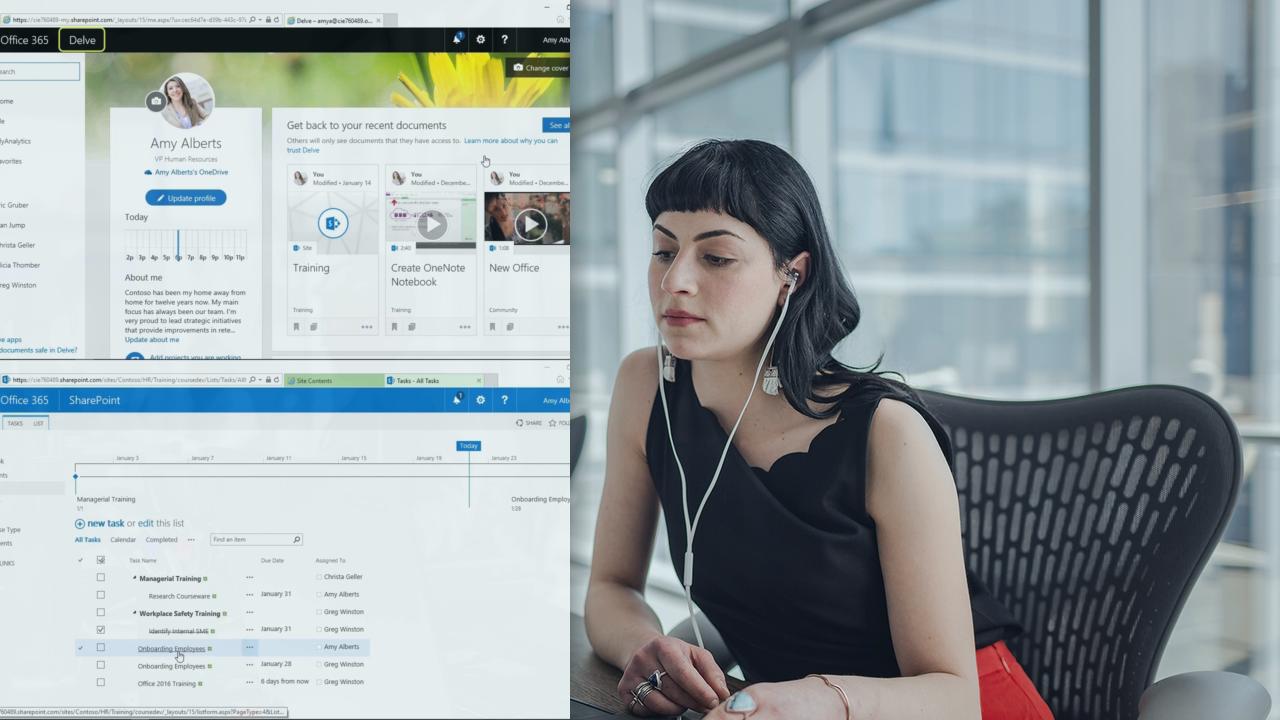The width and height of the screenshot is (1280, 720).
Task: Click the help question mark in Delve
Action: 504,40
